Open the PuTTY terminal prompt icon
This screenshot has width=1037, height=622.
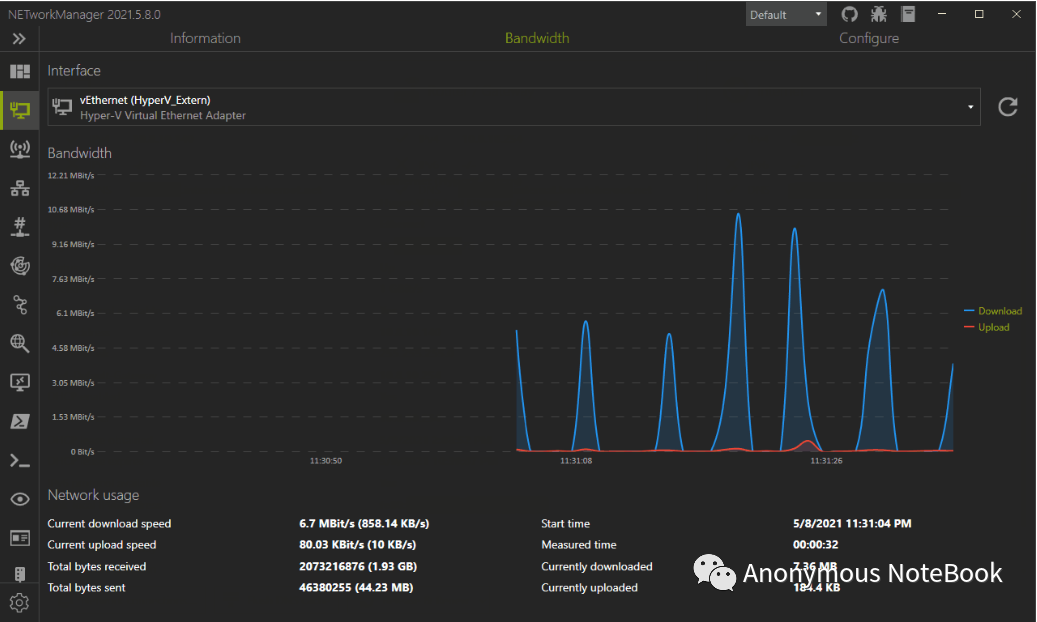coord(20,461)
